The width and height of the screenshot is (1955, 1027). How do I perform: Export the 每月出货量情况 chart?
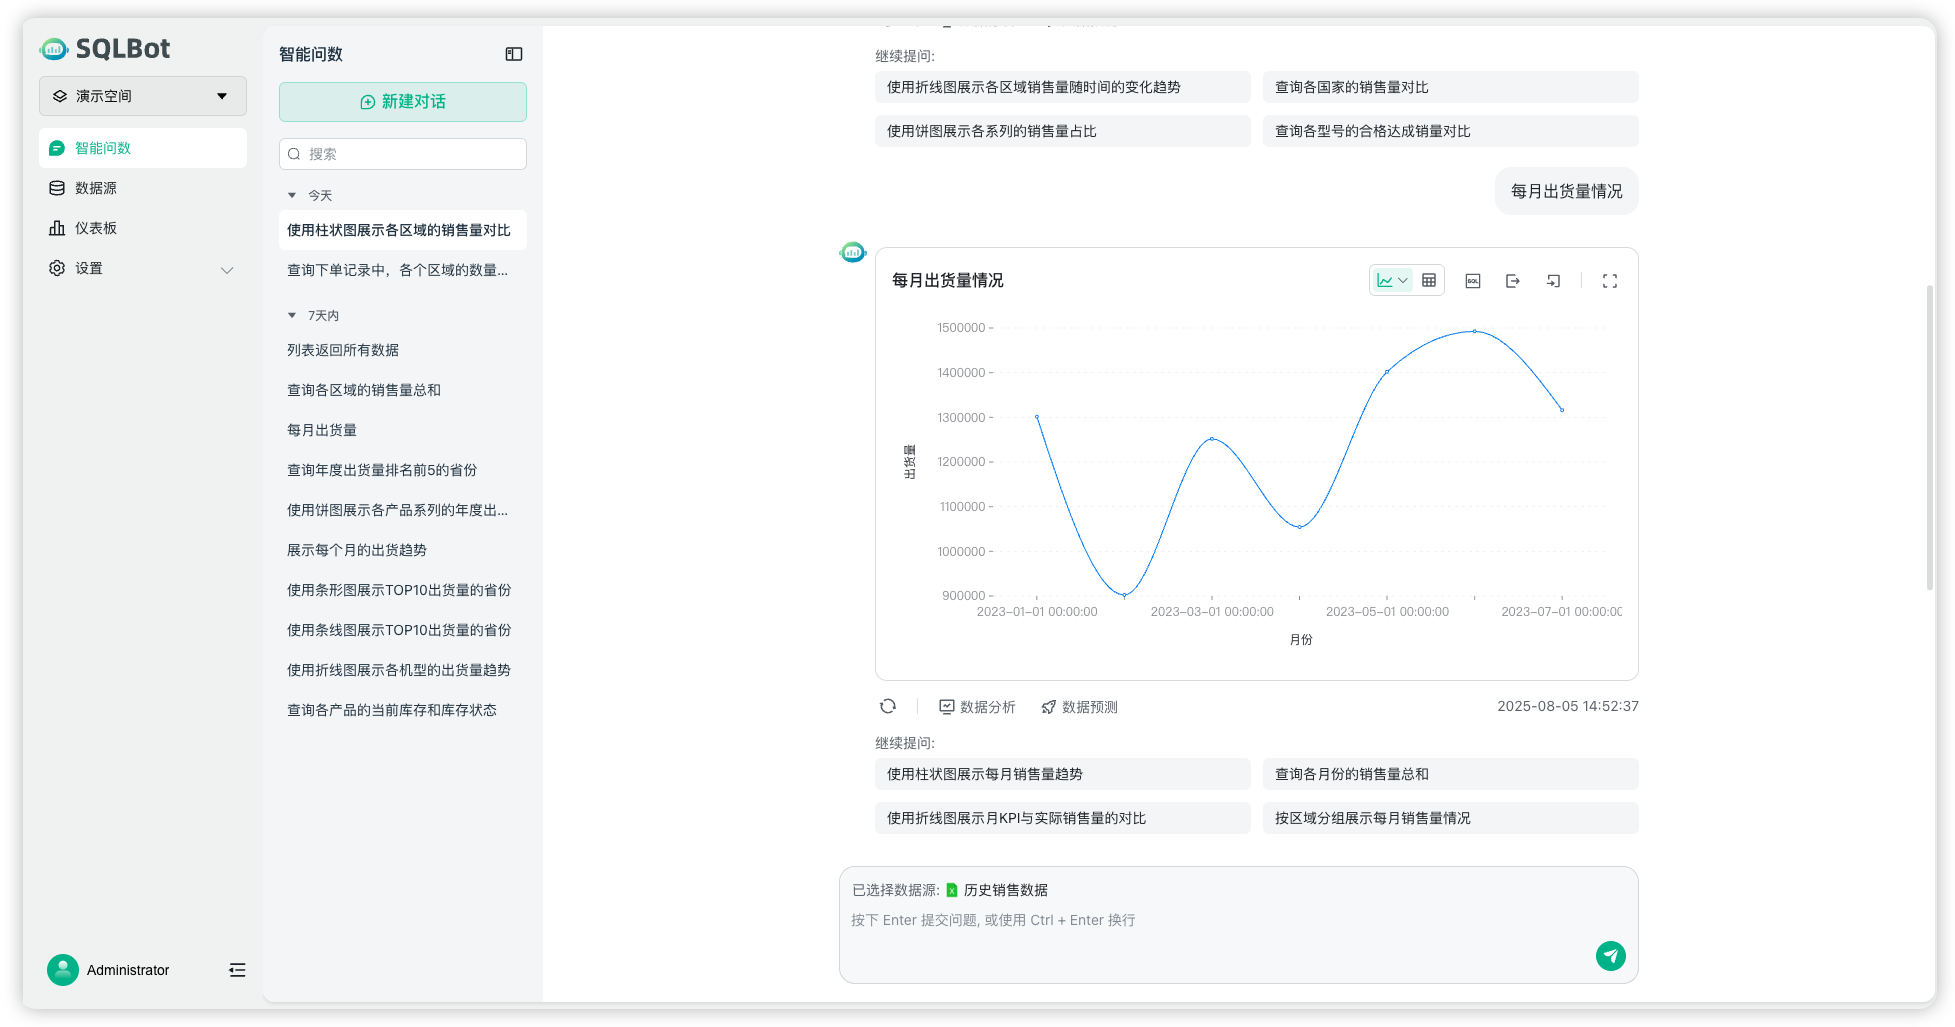coord(1512,280)
